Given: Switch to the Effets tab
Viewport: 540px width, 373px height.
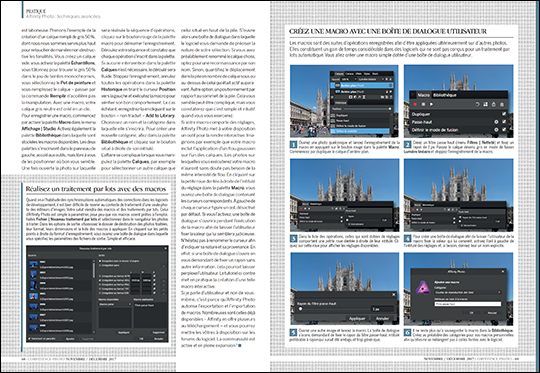Looking at the screenshot, I should coord(359,74).
